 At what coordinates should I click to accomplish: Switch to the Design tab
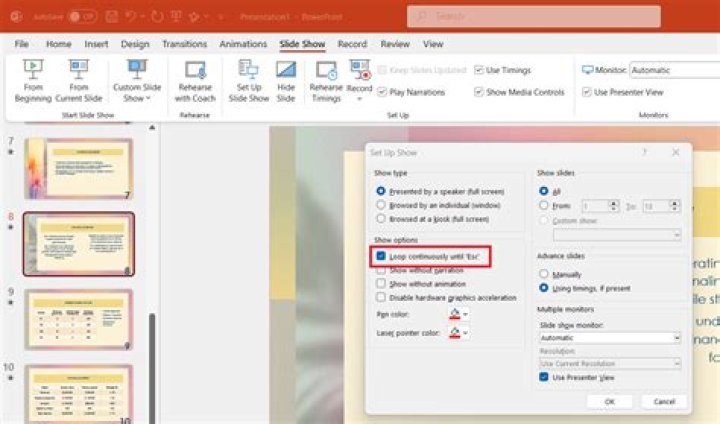pyautogui.click(x=135, y=44)
